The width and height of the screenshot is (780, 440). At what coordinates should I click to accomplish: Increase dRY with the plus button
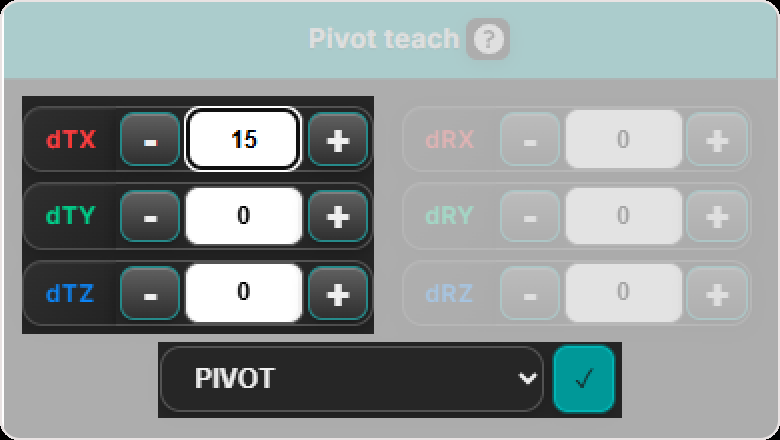717,216
